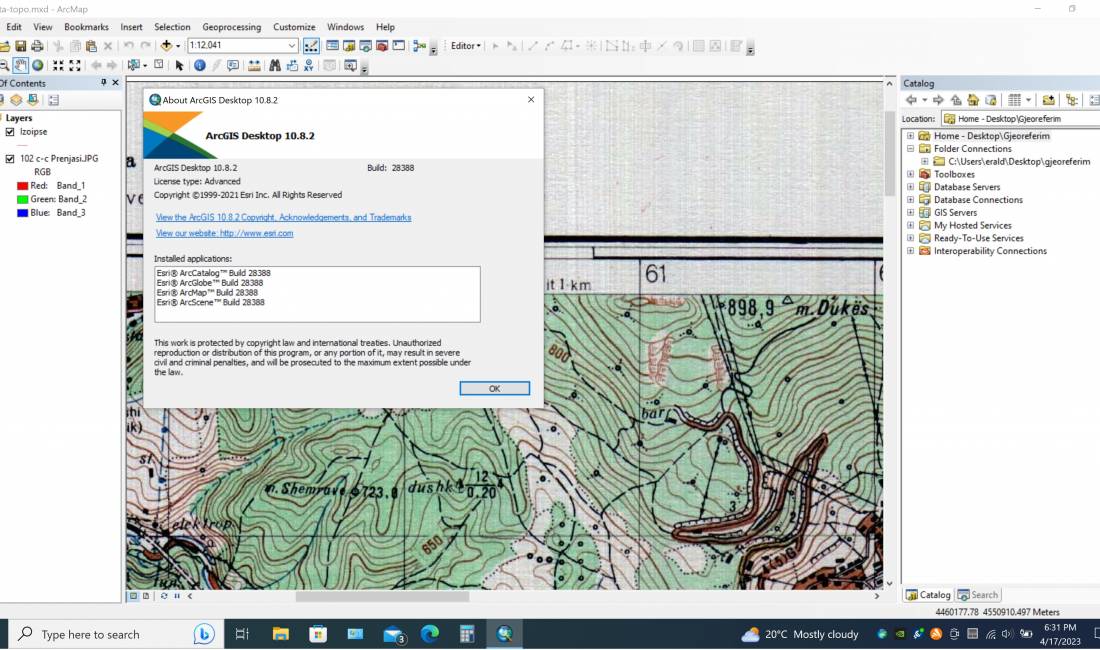Open the Catalog window toolbar icon
The width and height of the screenshot is (1100, 650).
click(349, 46)
